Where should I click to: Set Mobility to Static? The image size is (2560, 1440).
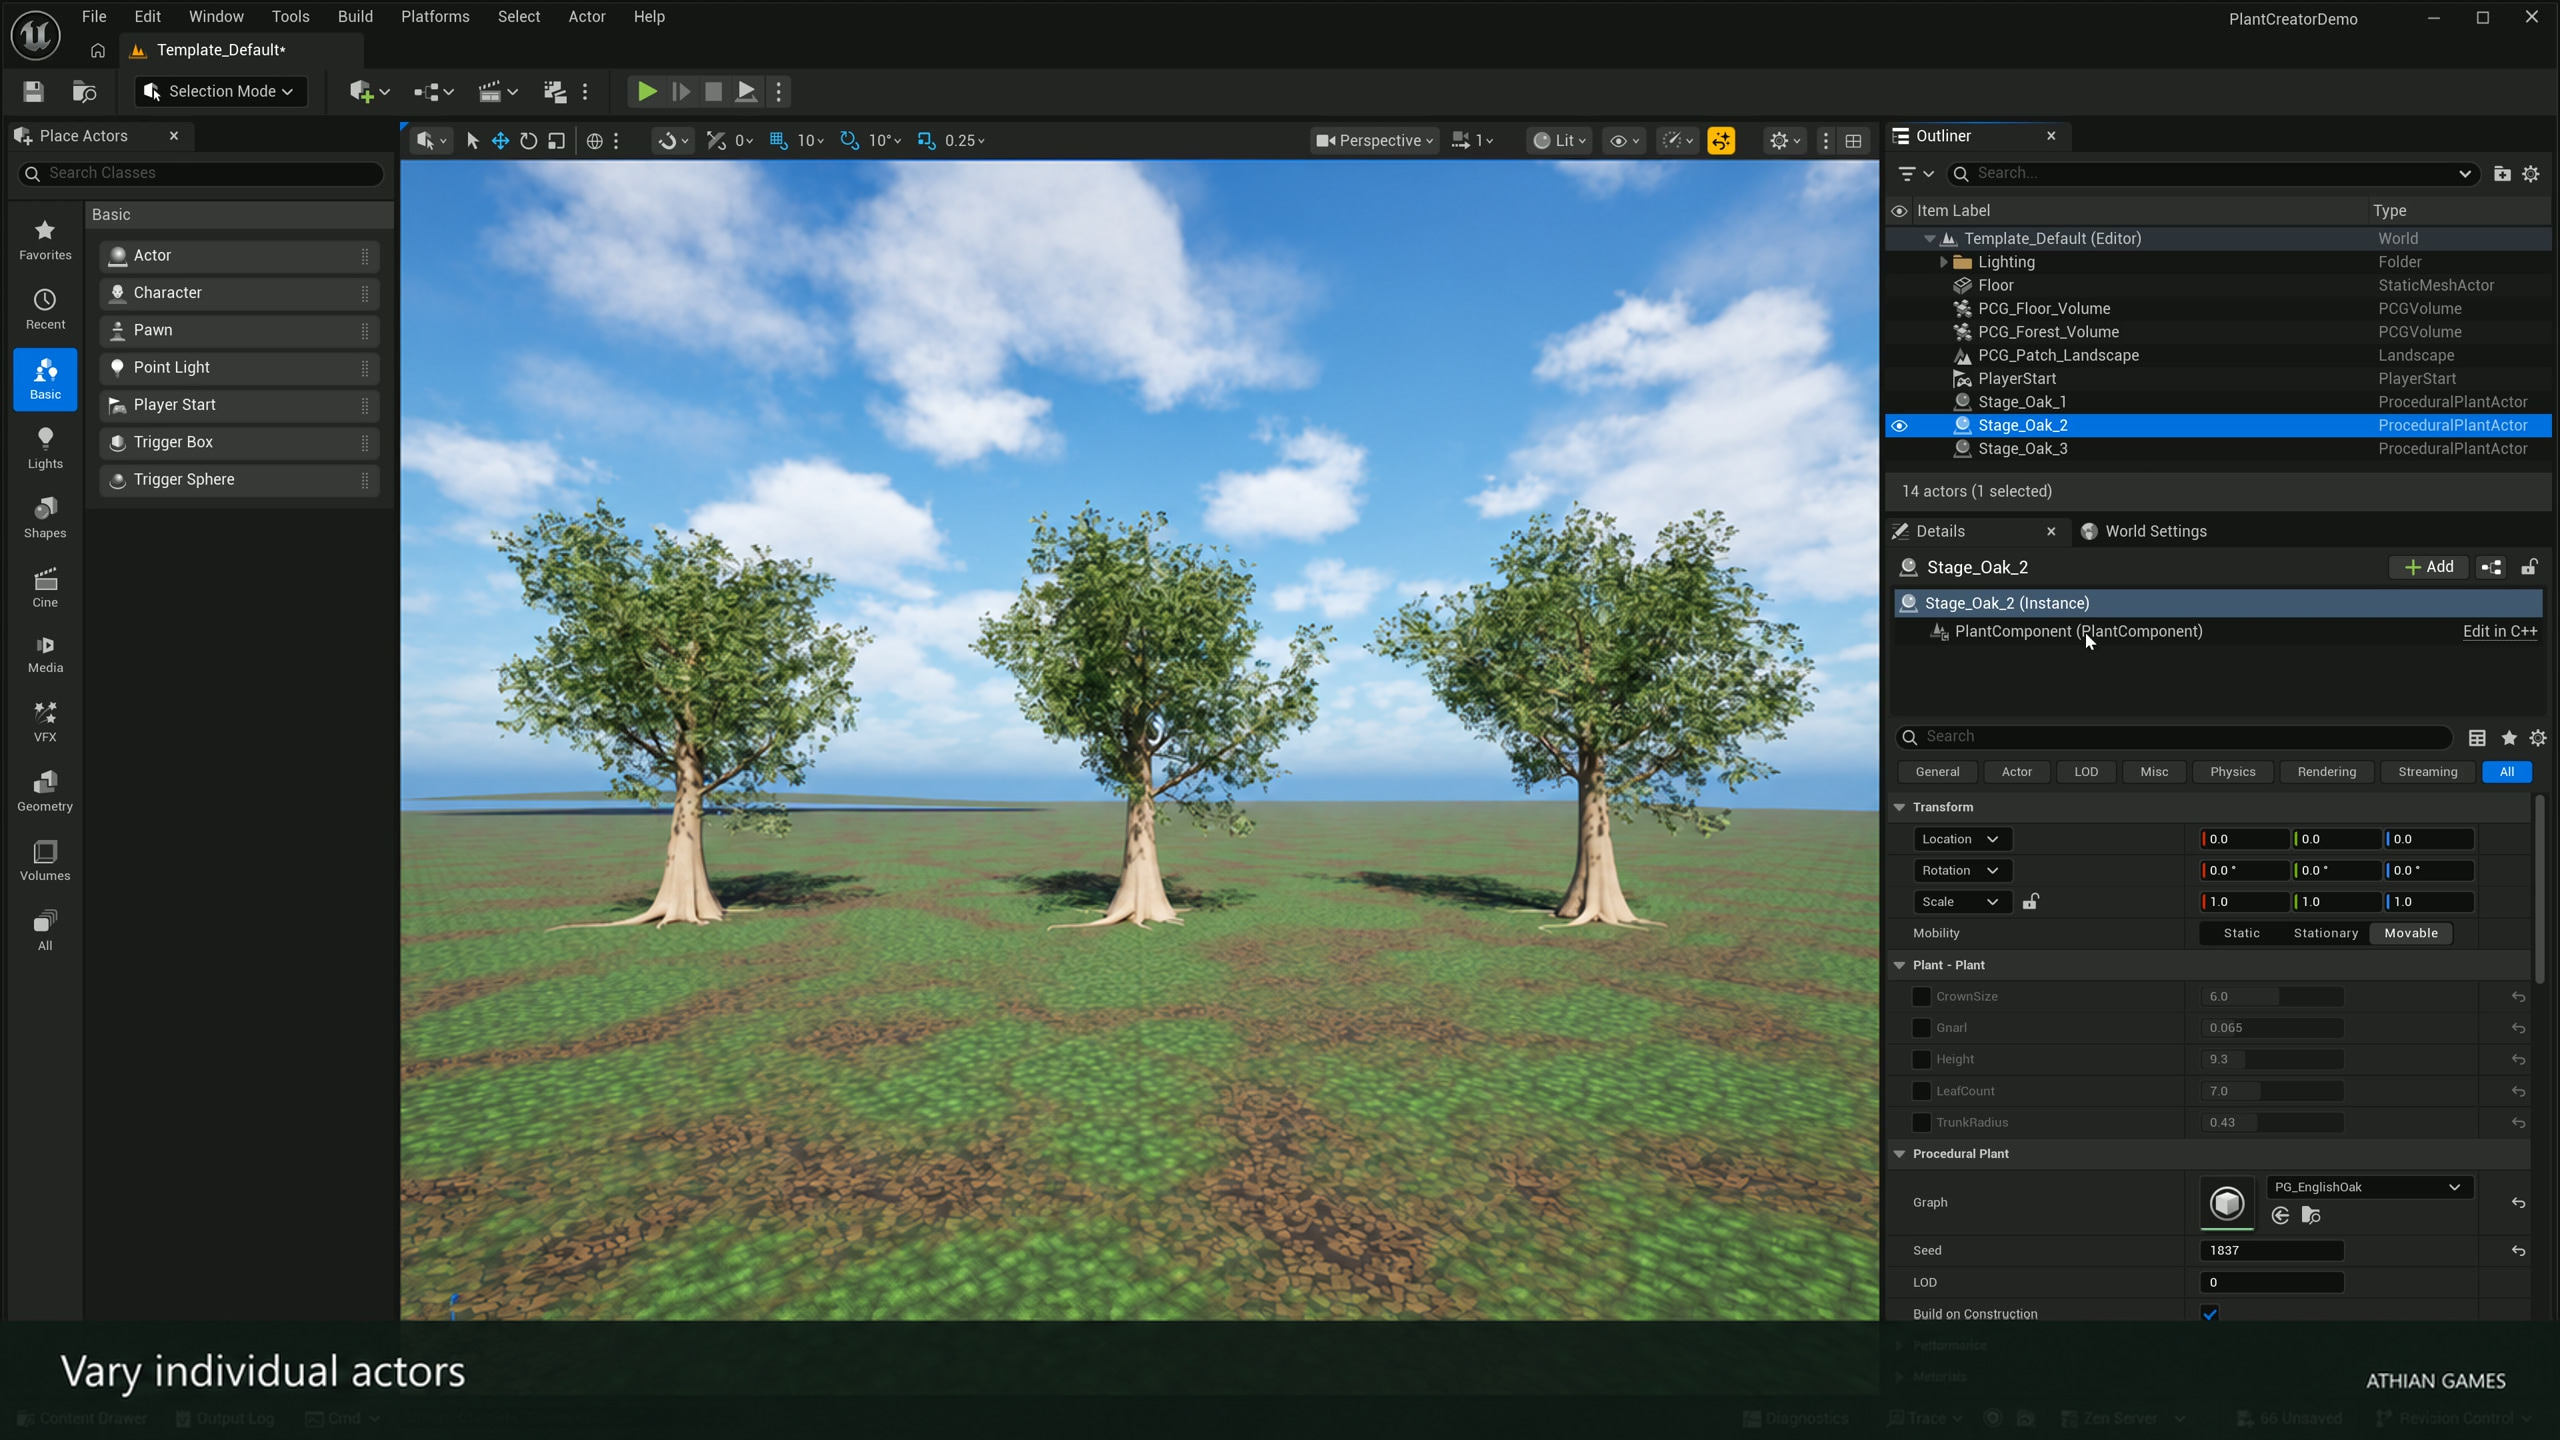coord(2241,933)
